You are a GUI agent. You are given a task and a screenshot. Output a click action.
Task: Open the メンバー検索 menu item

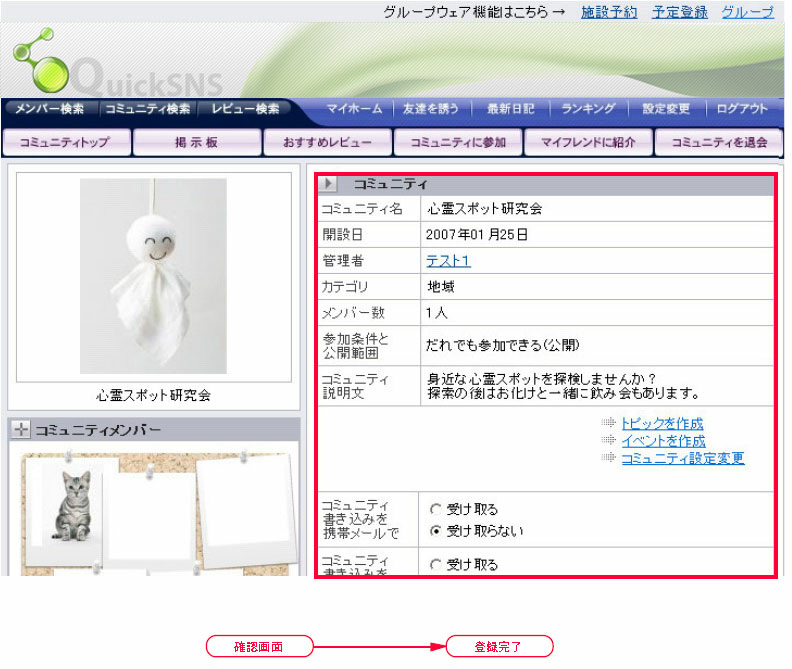[x=50, y=109]
